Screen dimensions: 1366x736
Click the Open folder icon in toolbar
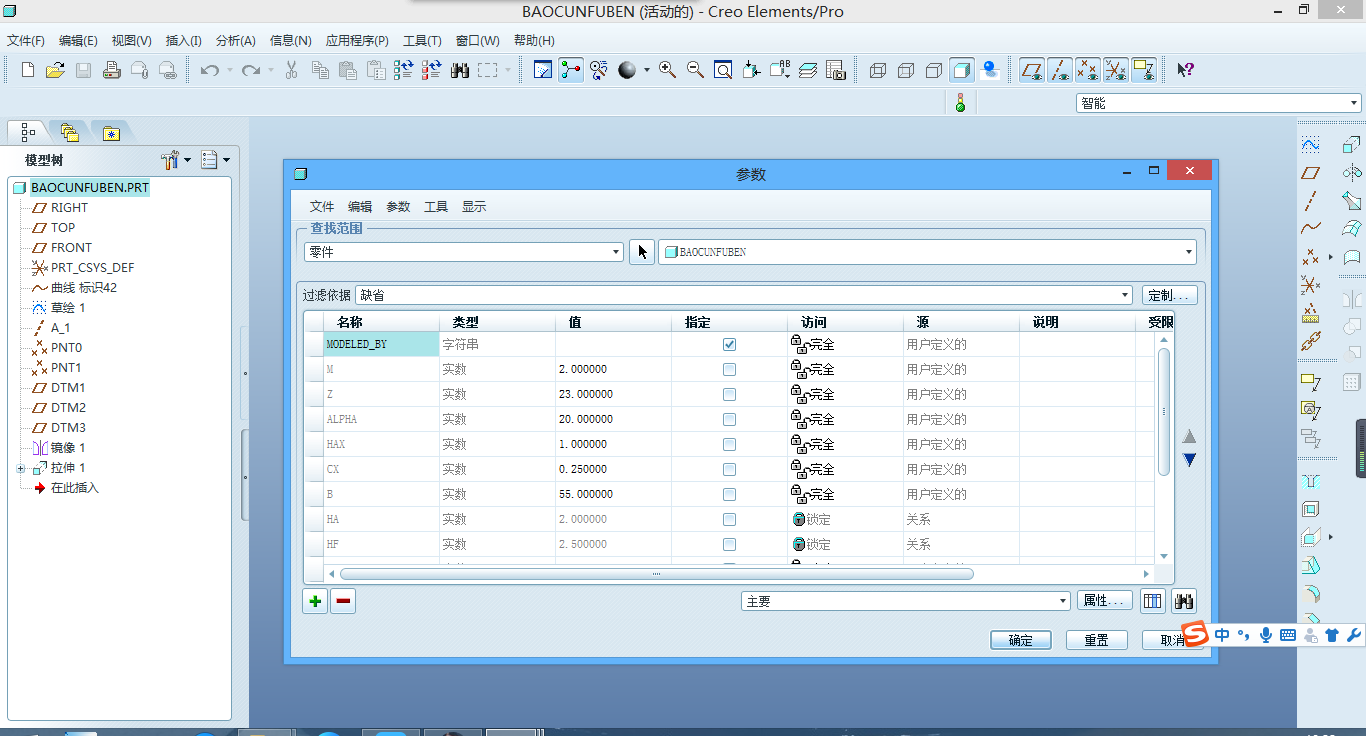point(56,70)
